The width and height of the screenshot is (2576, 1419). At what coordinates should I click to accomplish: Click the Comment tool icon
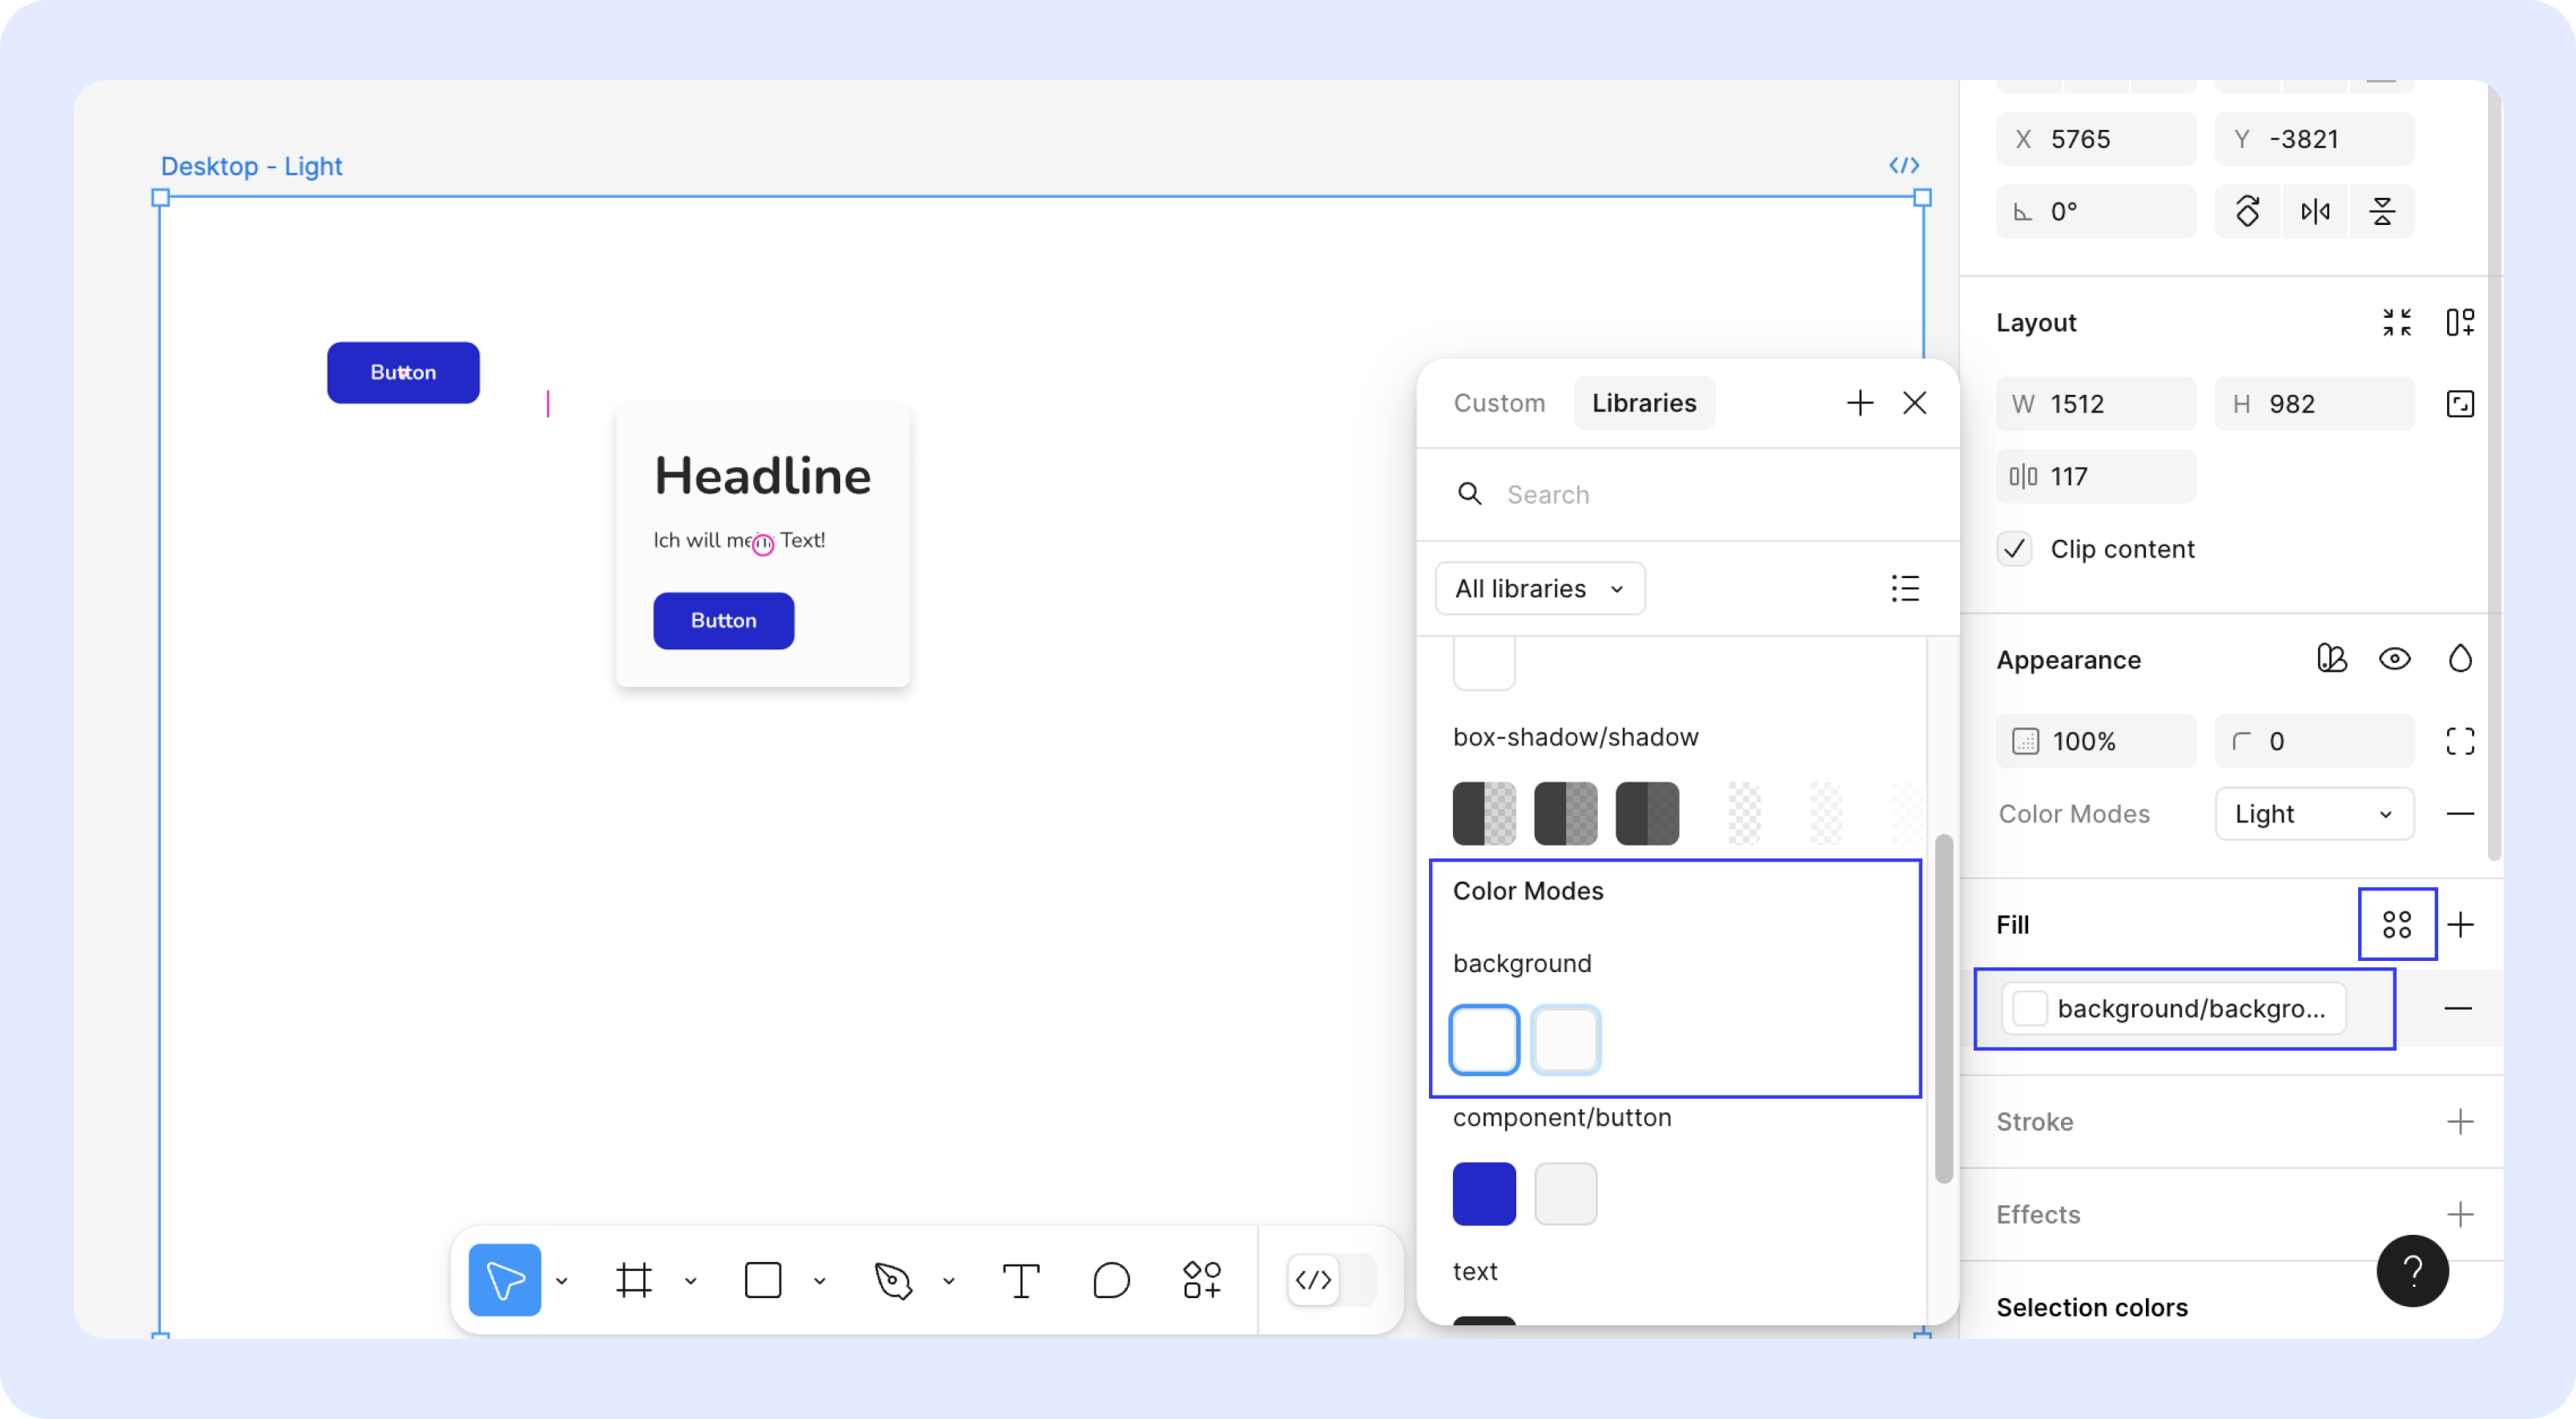click(1111, 1280)
